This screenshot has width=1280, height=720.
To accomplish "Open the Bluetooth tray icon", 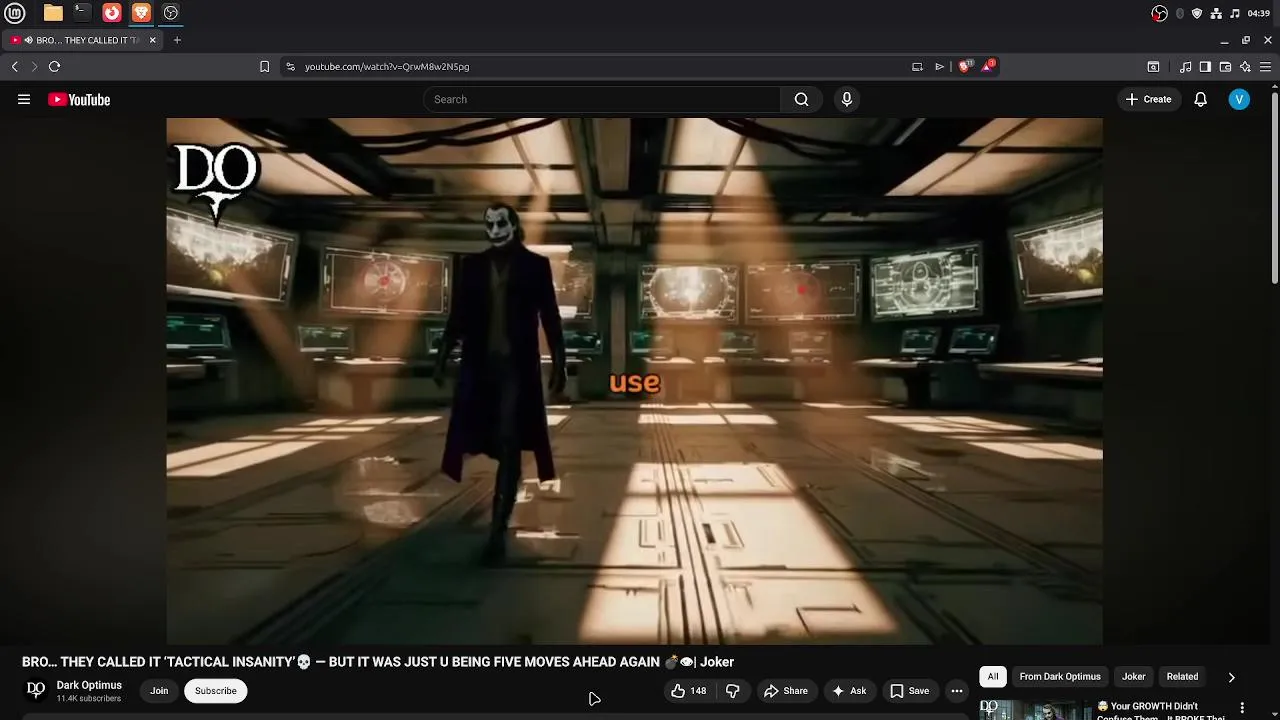I will pos(1180,13).
